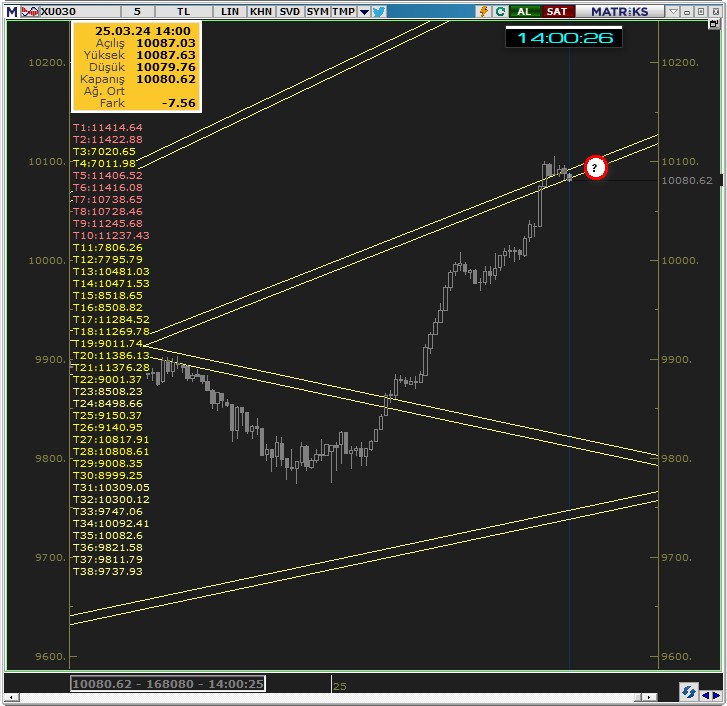Click the Düşük value 10079.76

166,67
